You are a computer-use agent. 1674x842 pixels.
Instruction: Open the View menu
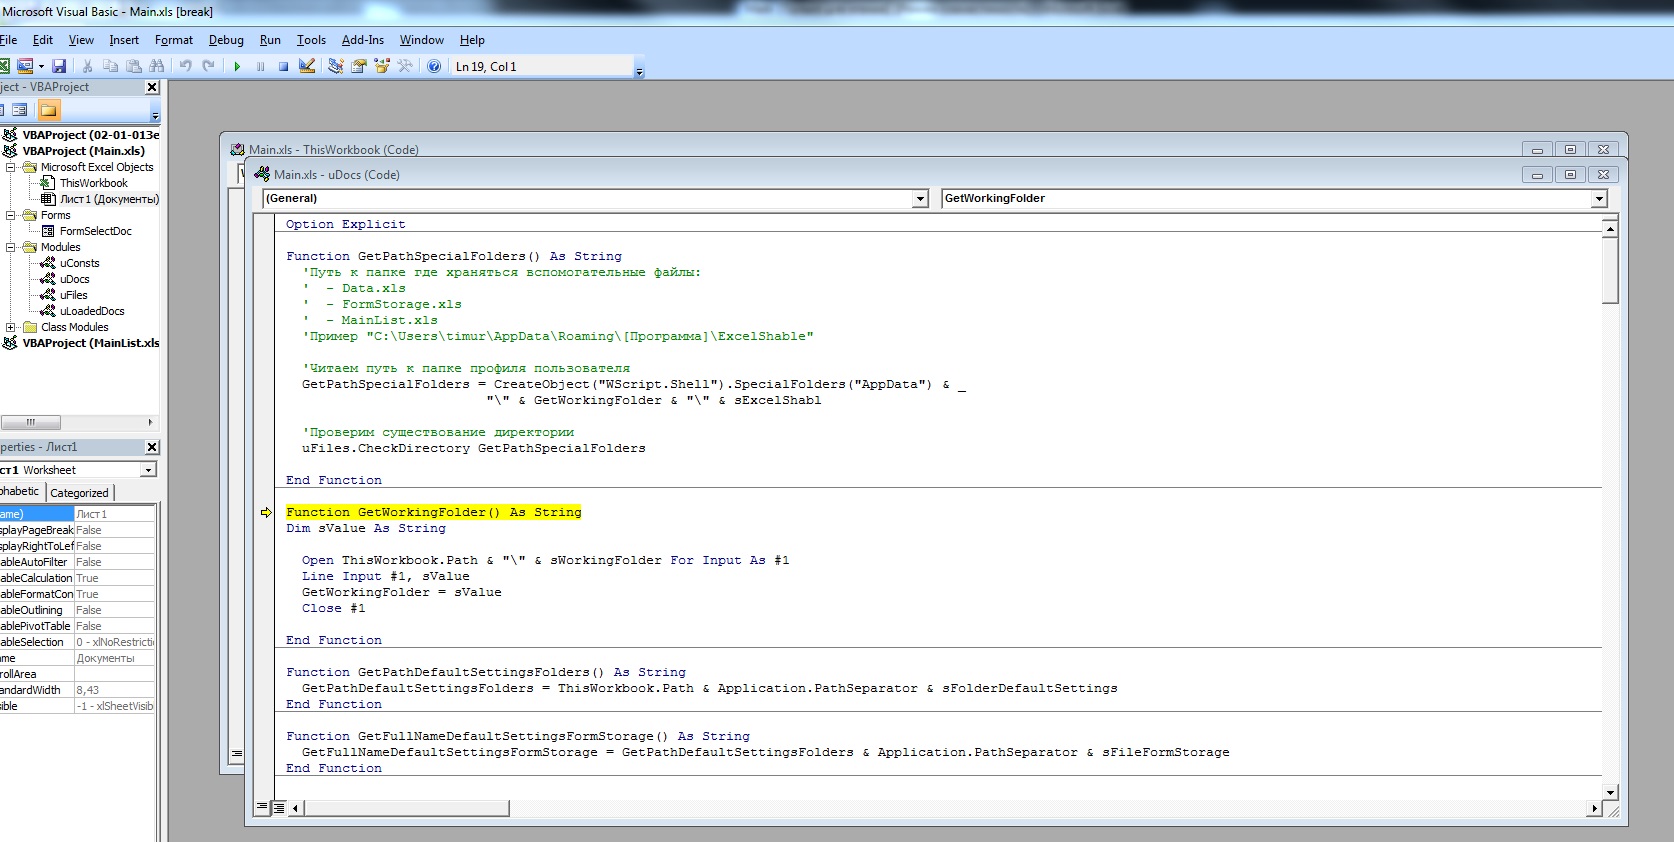click(x=81, y=40)
